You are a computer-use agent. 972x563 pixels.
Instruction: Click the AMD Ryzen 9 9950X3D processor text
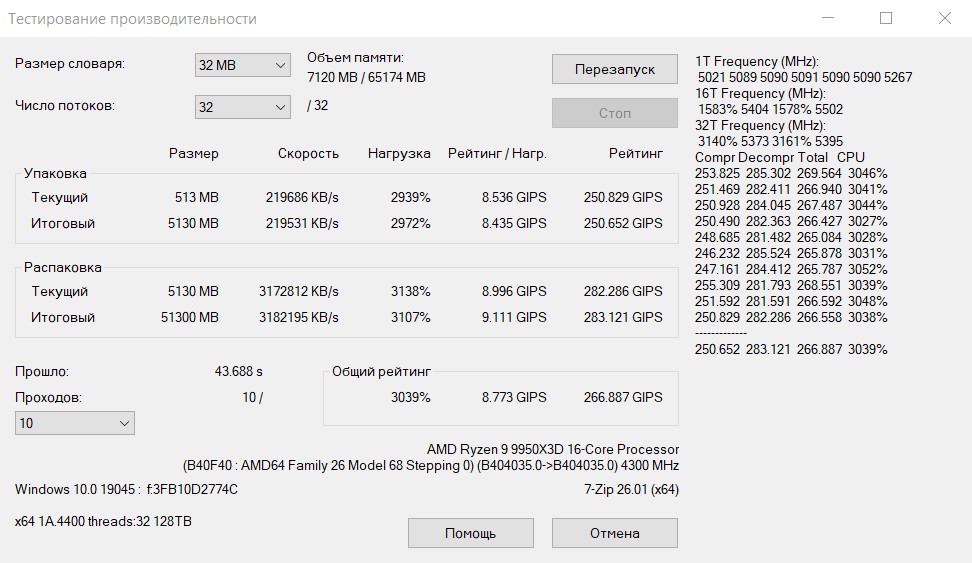pos(553,449)
